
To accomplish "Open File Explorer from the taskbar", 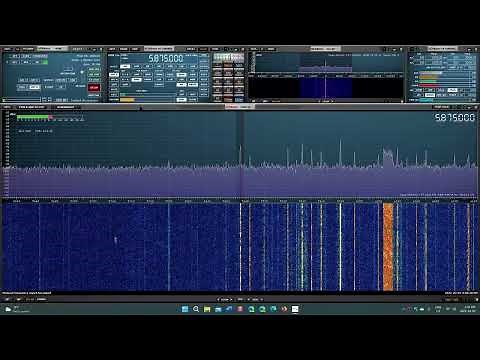I will pyautogui.click(x=207, y=309).
